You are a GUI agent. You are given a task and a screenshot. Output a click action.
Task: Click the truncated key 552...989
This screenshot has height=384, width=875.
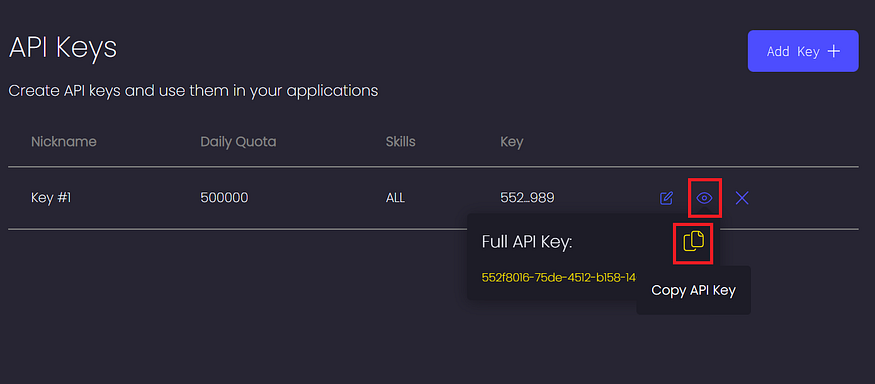pyautogui.click(x=527, y=198)
